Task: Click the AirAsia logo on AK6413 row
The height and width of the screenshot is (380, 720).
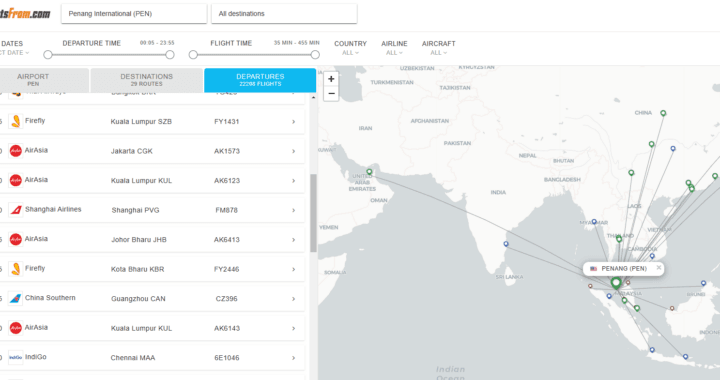Action: point(16,239)
